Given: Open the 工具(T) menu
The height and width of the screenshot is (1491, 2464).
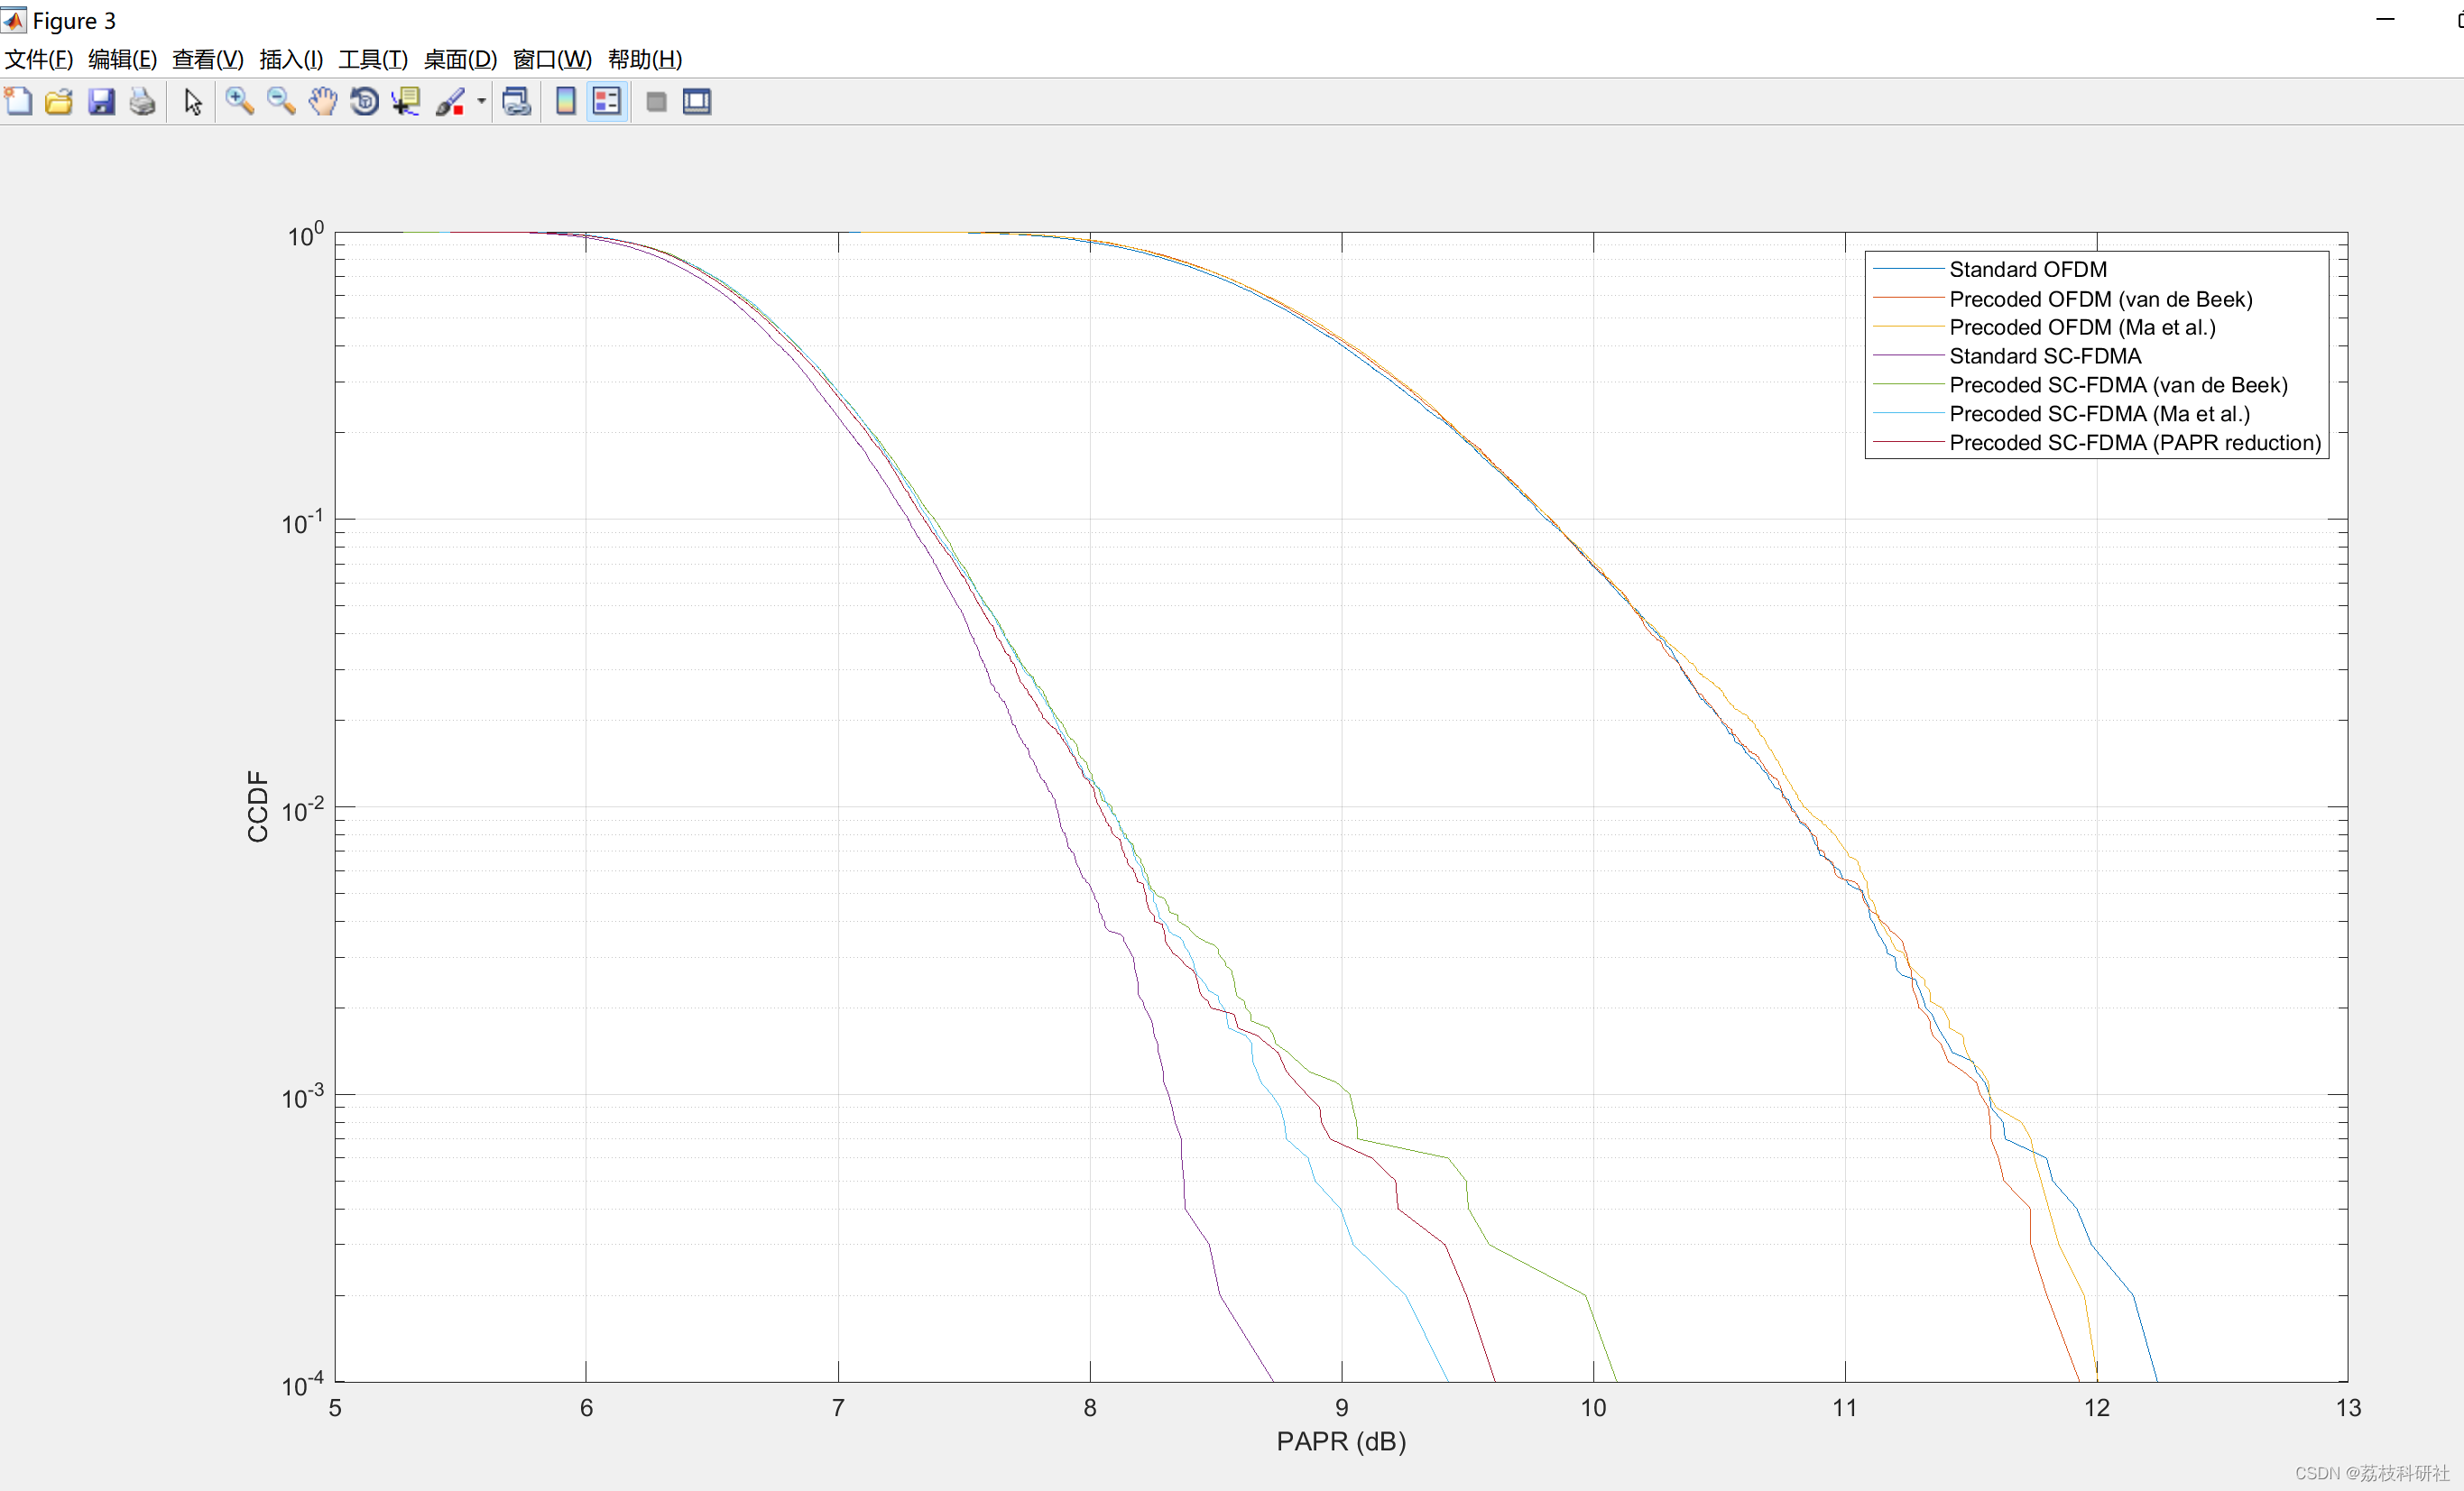Looking at the screenshot, I should pyautogui.click(x=373, y=59).
